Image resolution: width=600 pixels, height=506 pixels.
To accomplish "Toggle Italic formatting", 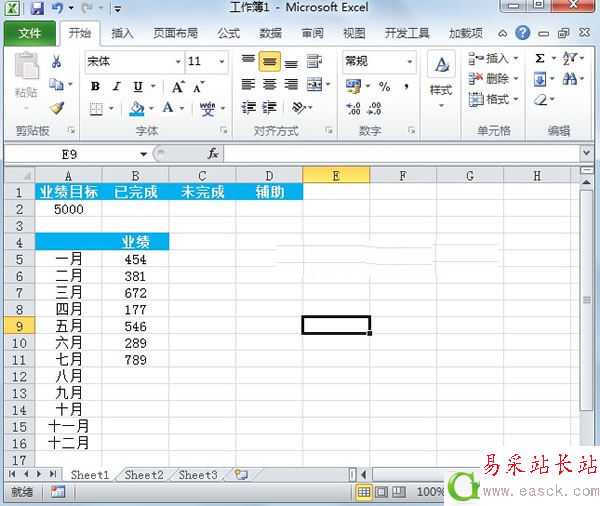I will click(116, 87).
